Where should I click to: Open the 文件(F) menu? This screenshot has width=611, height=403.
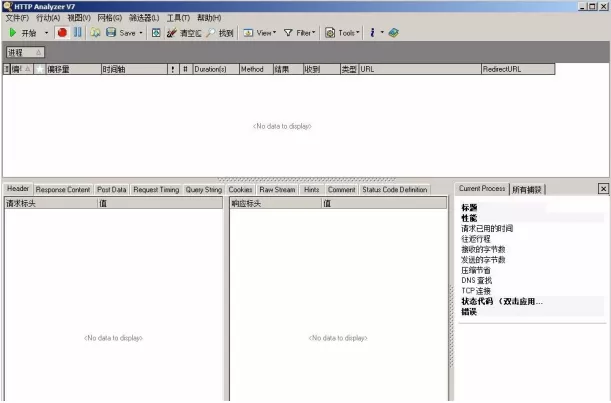click(17, 18)
